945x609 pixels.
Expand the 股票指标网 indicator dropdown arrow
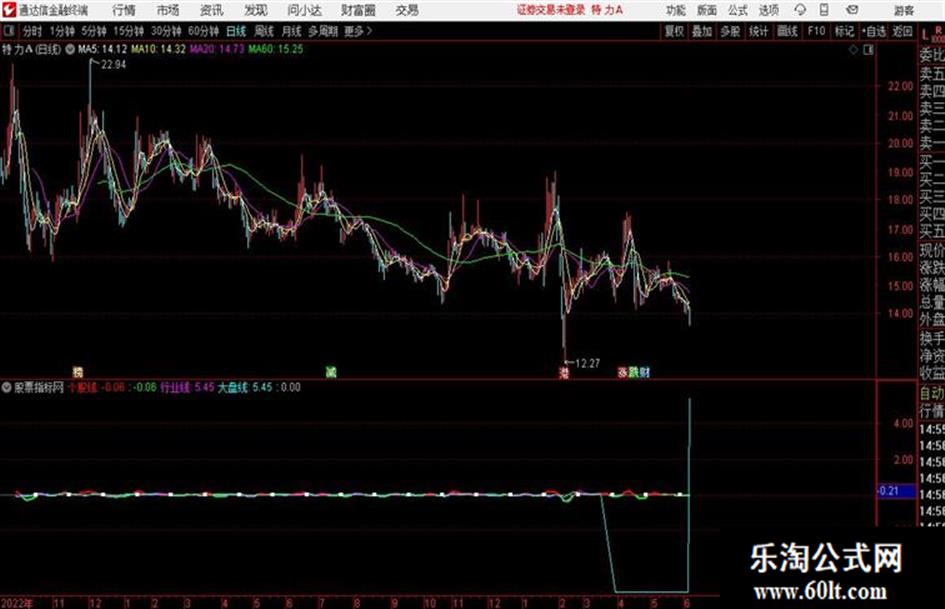click(7, 388)
